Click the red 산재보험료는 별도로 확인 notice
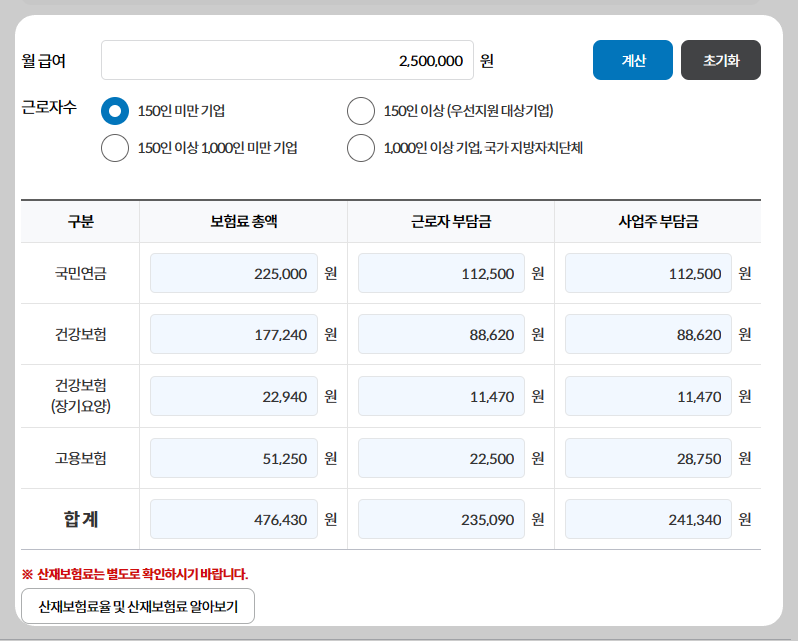Image resolution: width=798 pixels, height=641 pixels. [135, 574]
